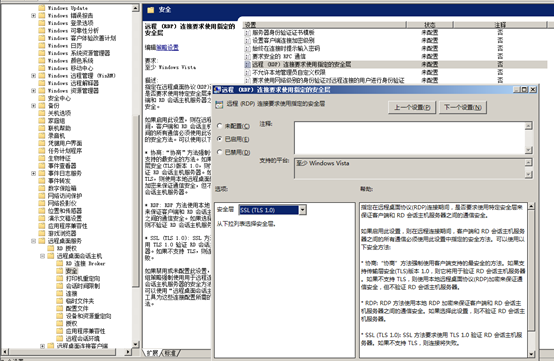Select the 远程 (RDP) 连接要求使用指定的安全层 policy row
The height and width of the screenshot is (361, 554).
pos(395,64)
